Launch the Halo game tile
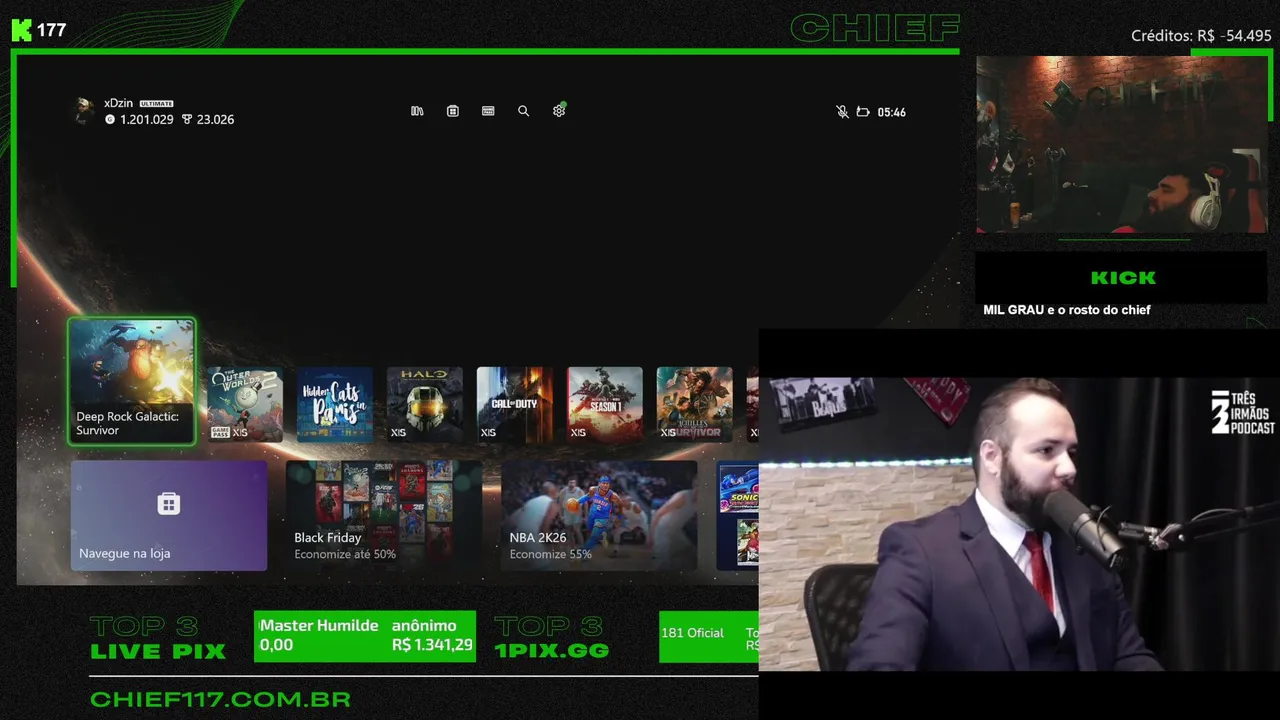Image resolution: width=1280 pixels, height=720 pixels. tap(425, 404)
